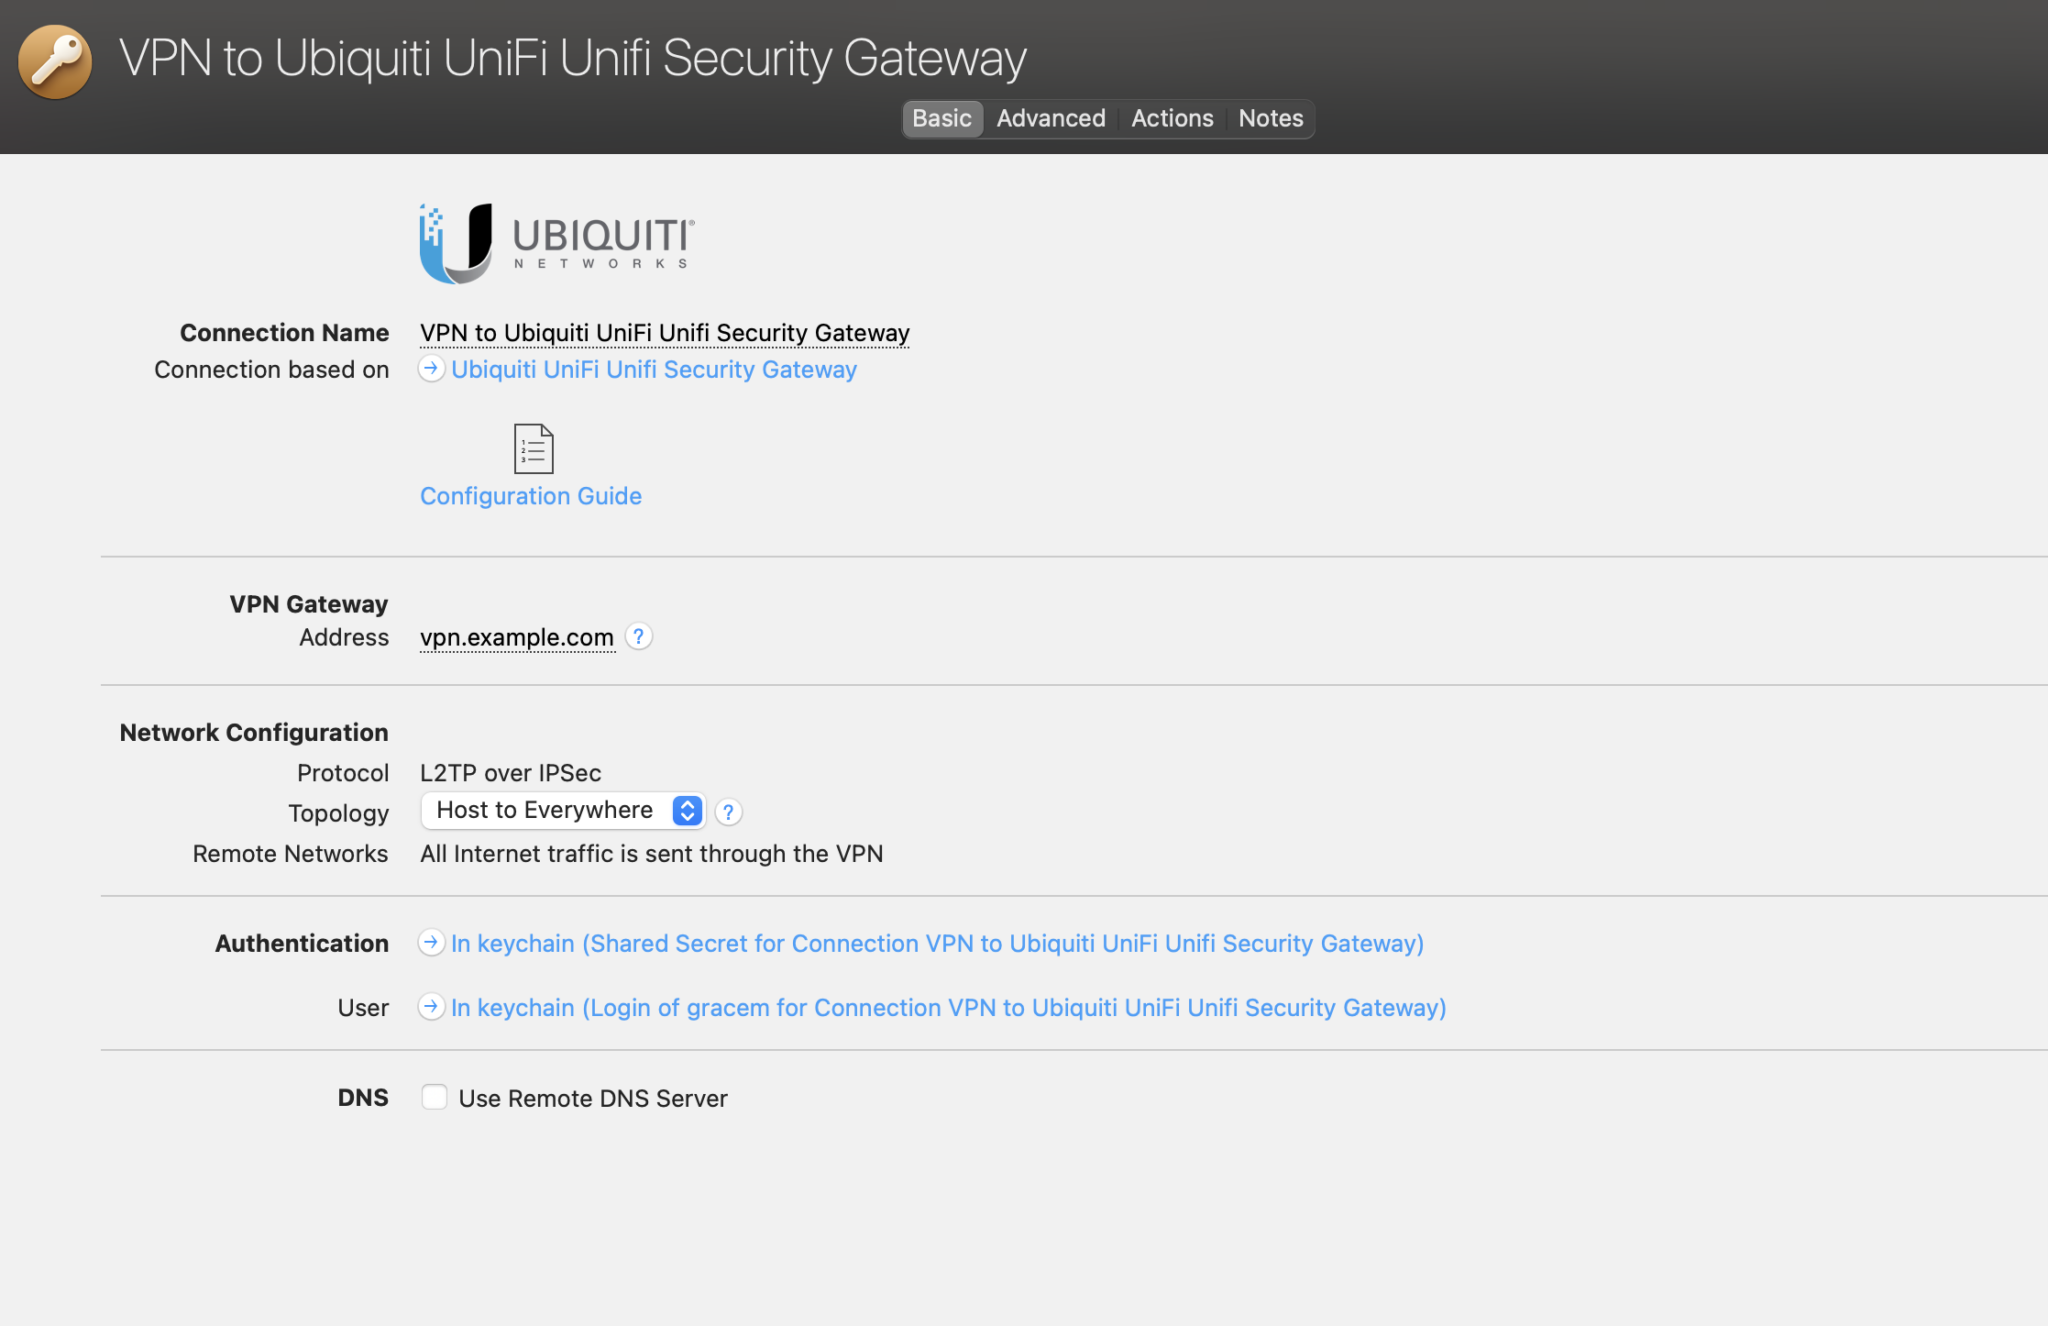
Task: Click the arrow icon beside the User keychain link
Action: click(x=431, y=1007)
